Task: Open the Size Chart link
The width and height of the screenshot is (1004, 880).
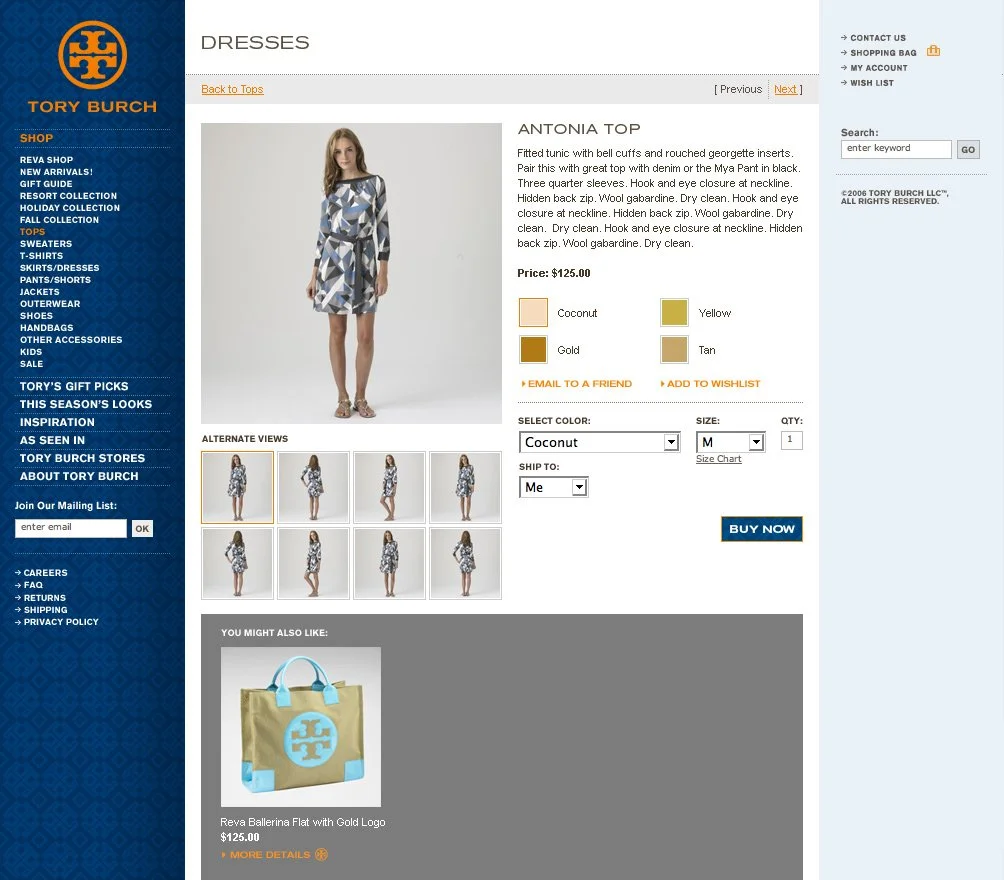Action: coord(718,459)
